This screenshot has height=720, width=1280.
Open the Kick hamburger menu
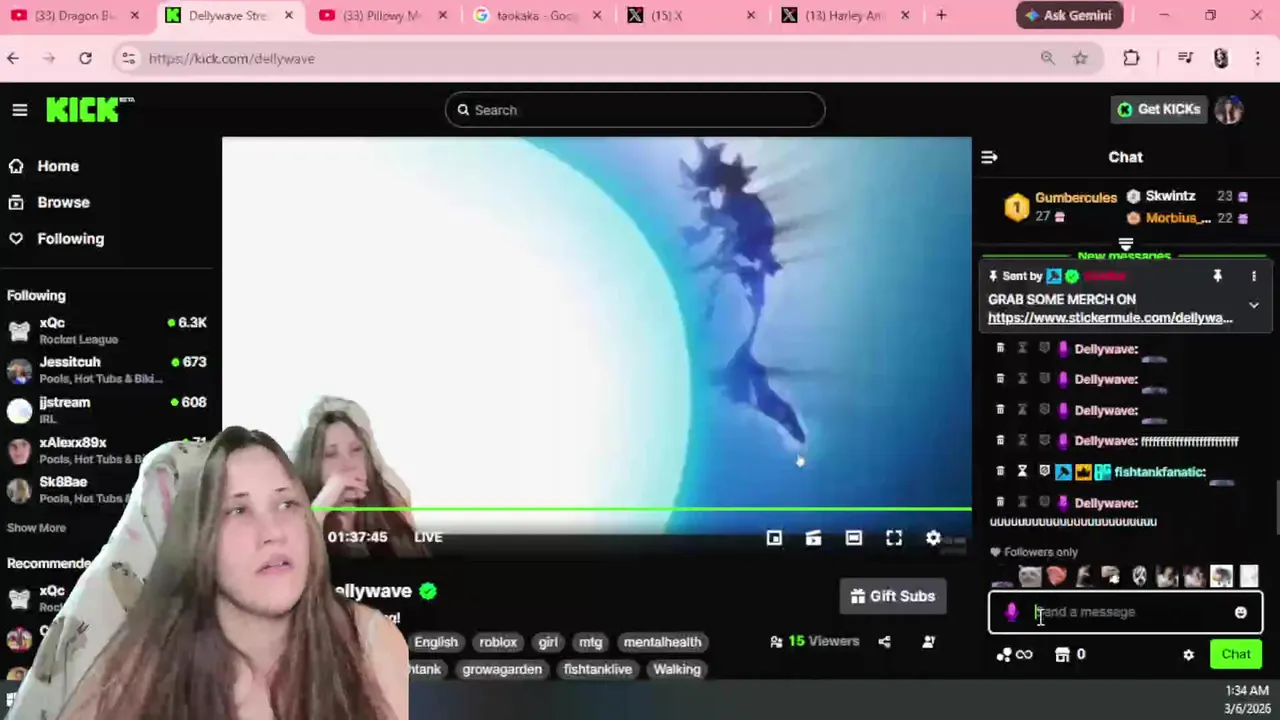20,110
